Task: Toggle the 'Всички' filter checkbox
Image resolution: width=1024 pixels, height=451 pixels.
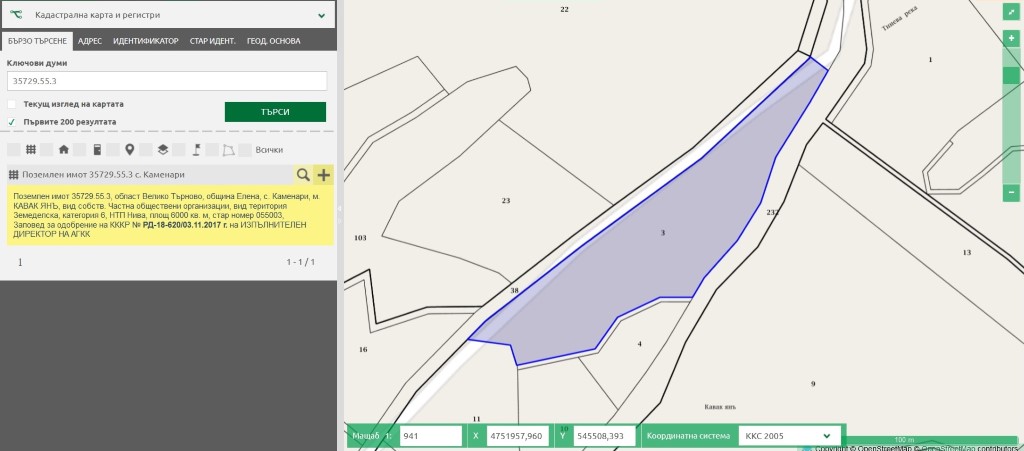Action: pos(245,150)
